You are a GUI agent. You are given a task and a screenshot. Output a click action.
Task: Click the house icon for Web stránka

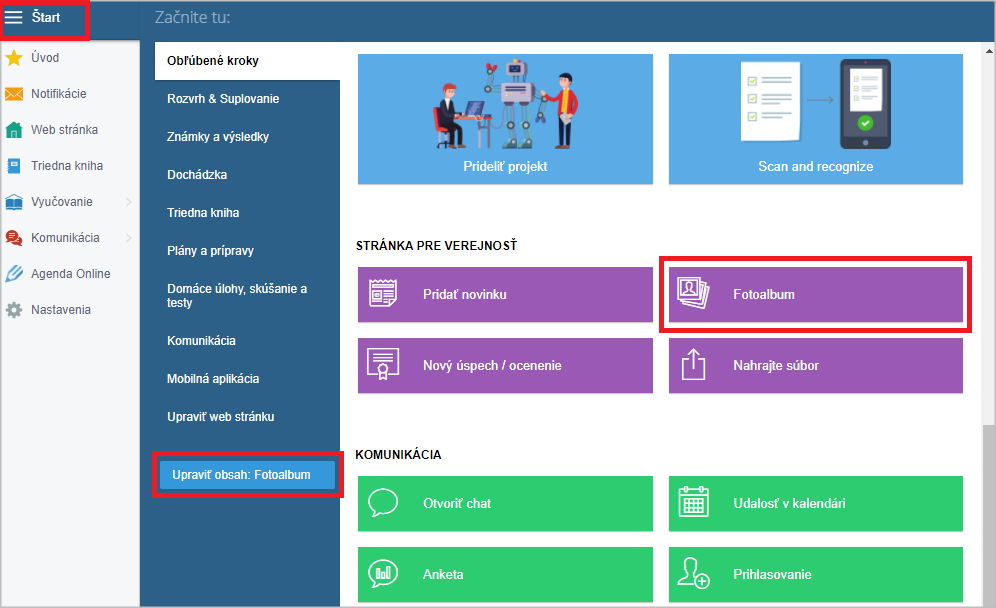pos(14,130)
